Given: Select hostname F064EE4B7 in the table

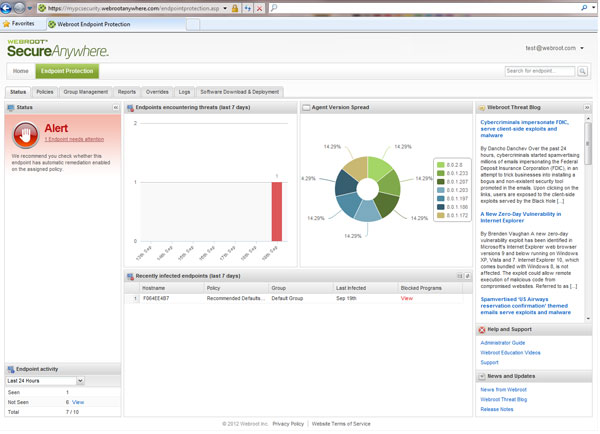Looking at the screenshot, I should click(156, 298).
